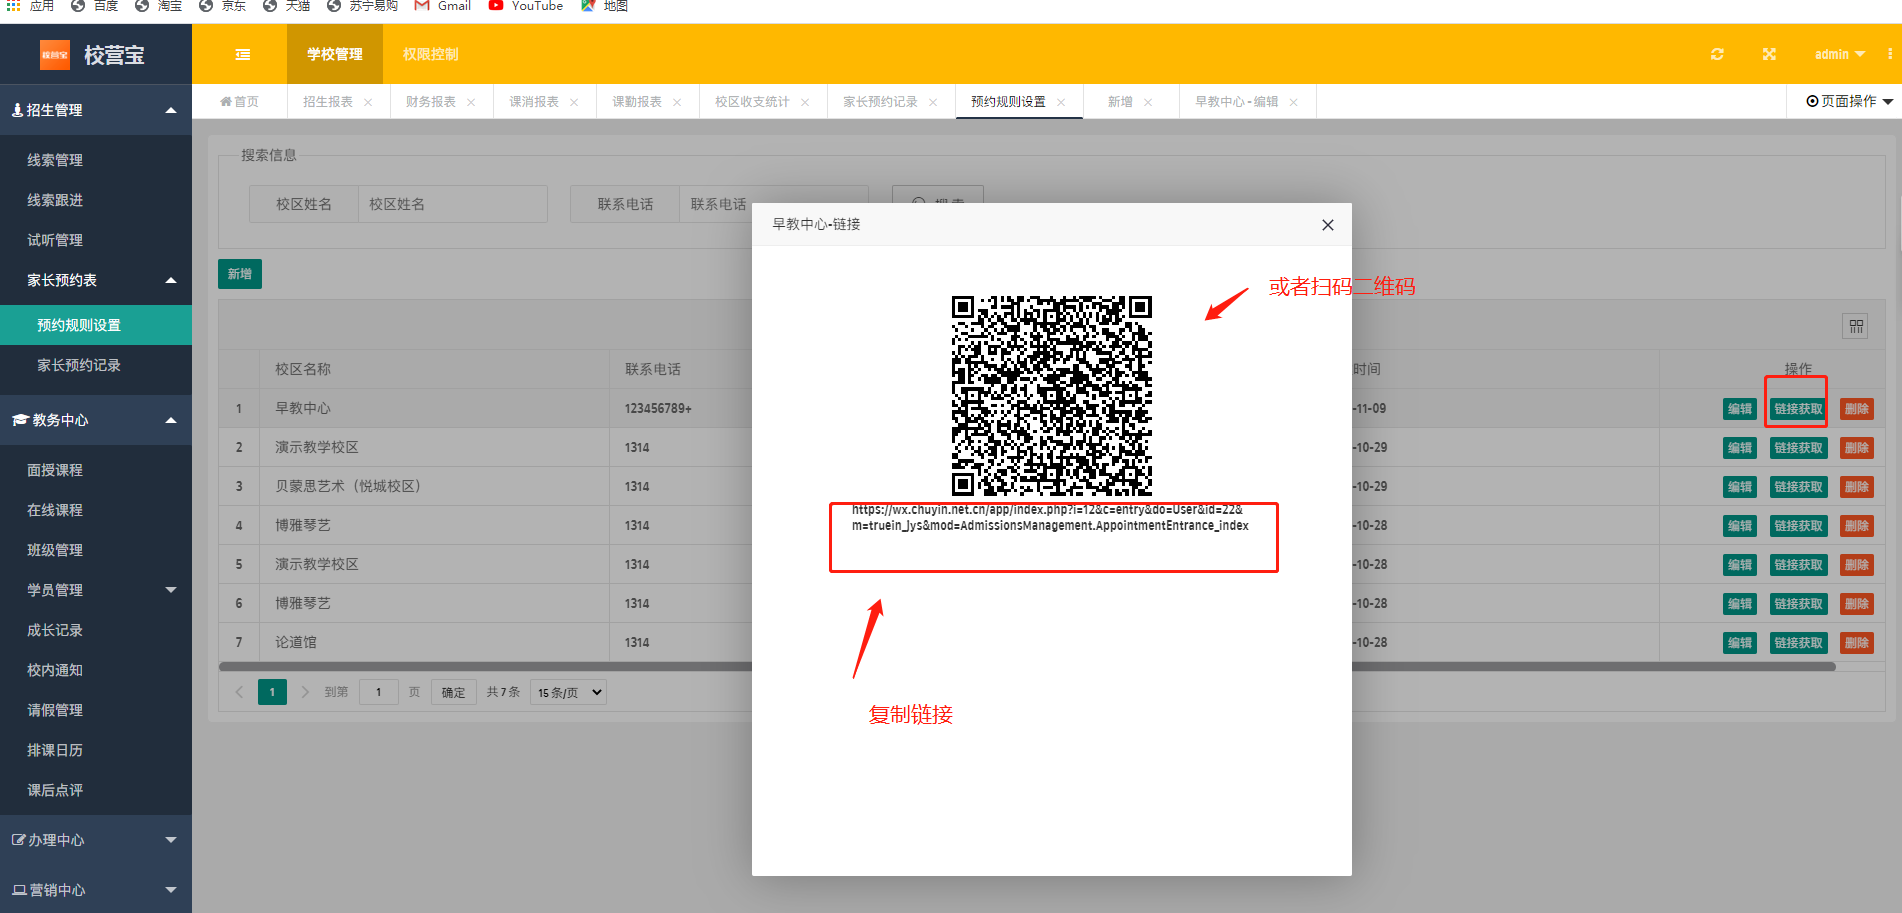This screenshot has width=1902, height=913.
Task: Close the 课勤报表 tab
Action: coord(677,102)
